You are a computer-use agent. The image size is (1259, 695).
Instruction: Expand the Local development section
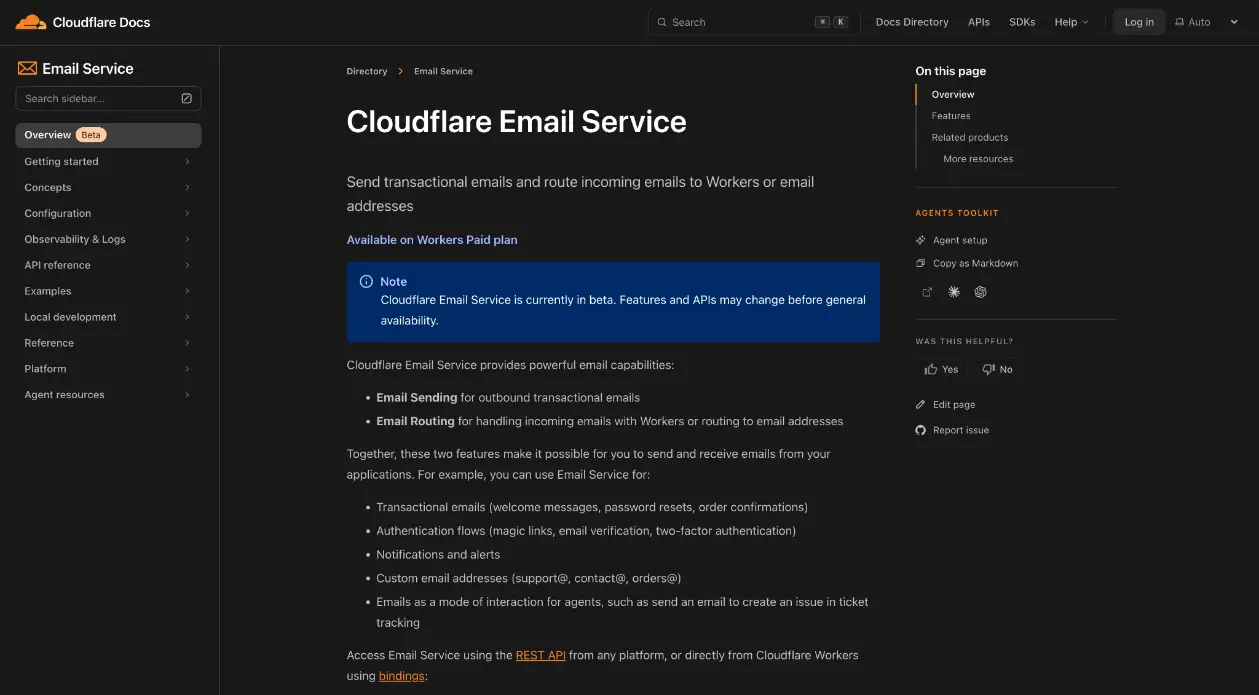coord(108,317)
